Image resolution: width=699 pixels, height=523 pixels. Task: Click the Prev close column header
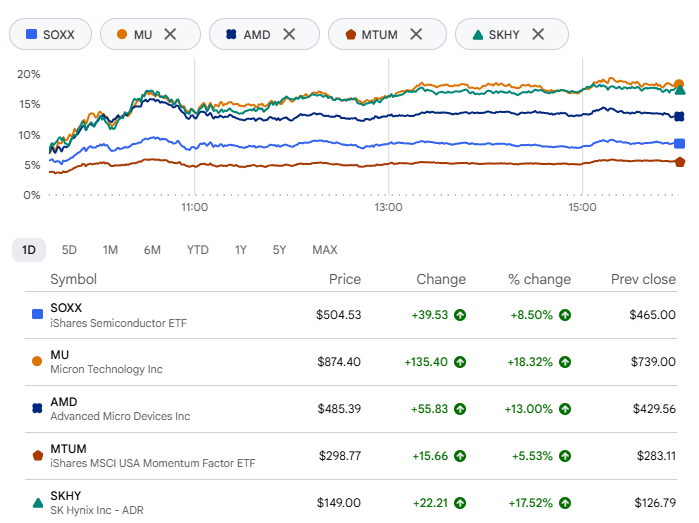click(x=643, y=279)
